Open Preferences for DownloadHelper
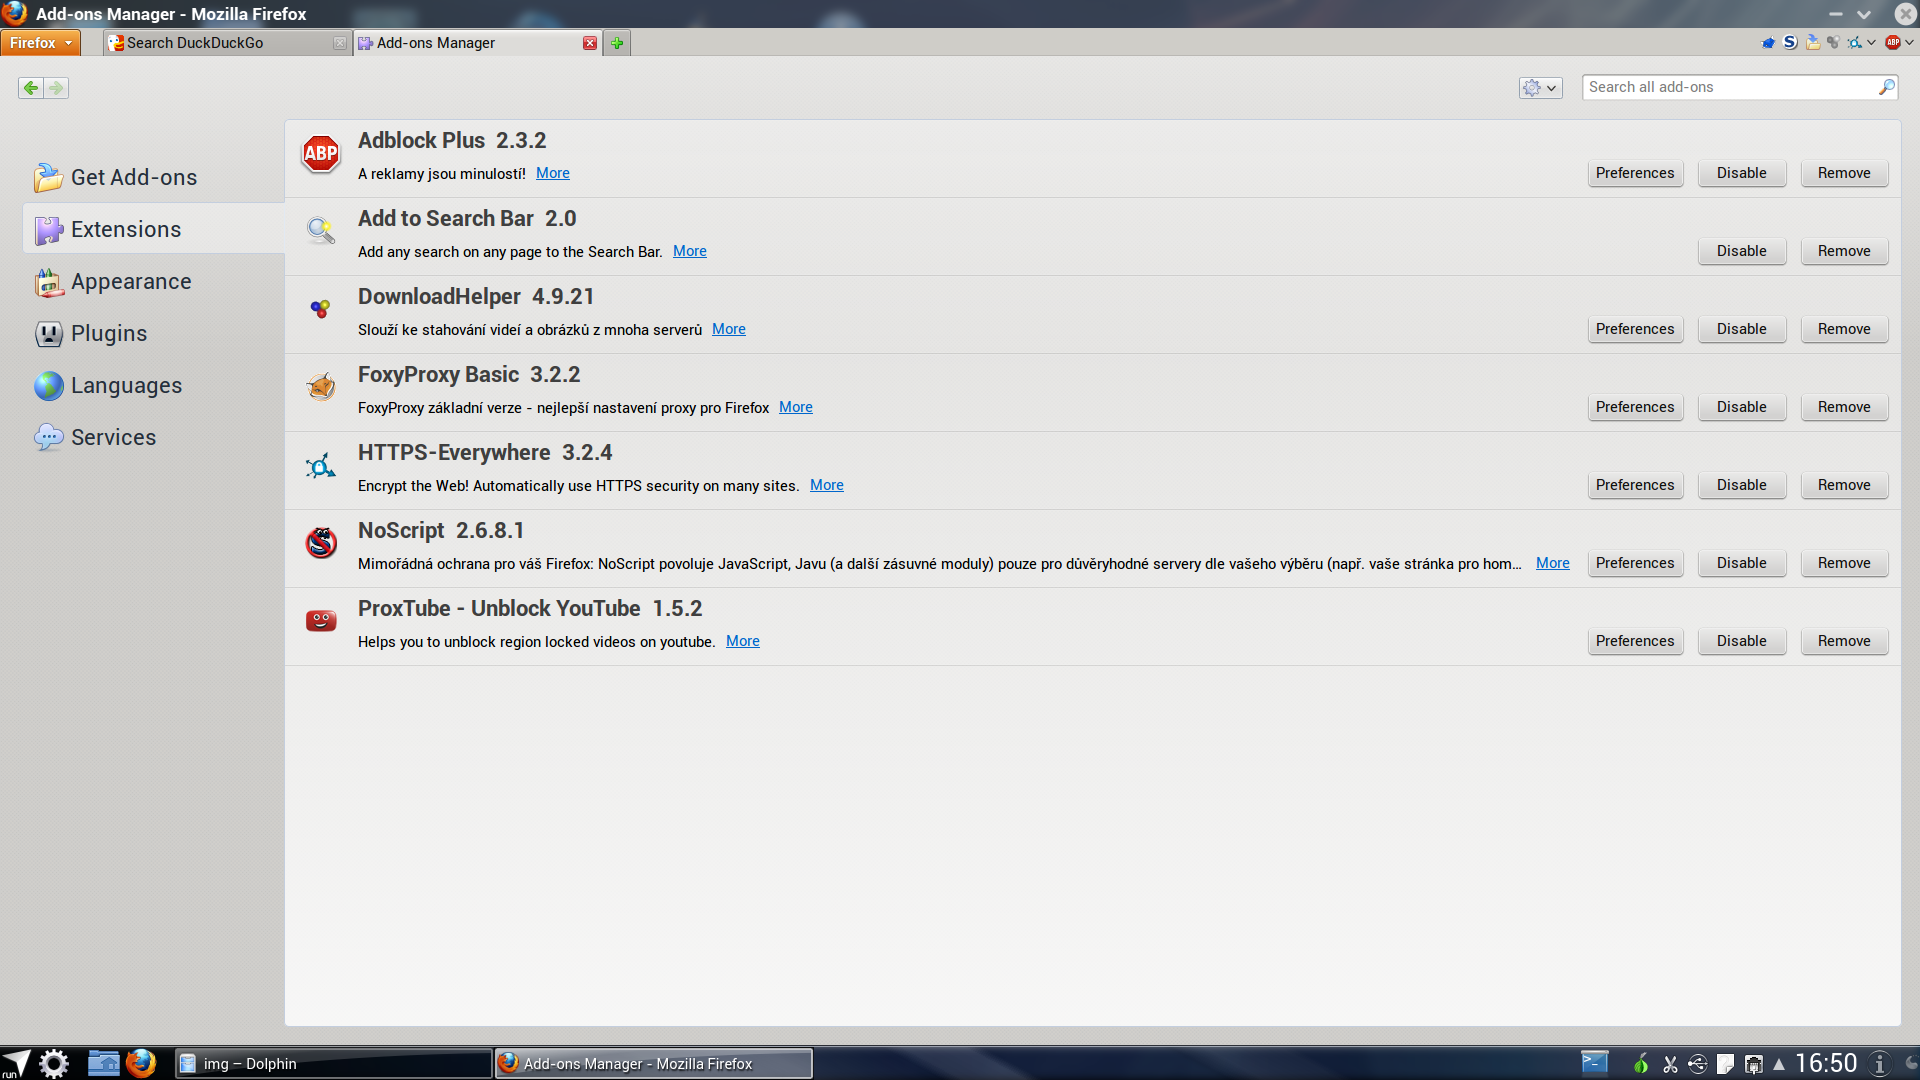The image size is (1920, 1080). (1635, 329)
